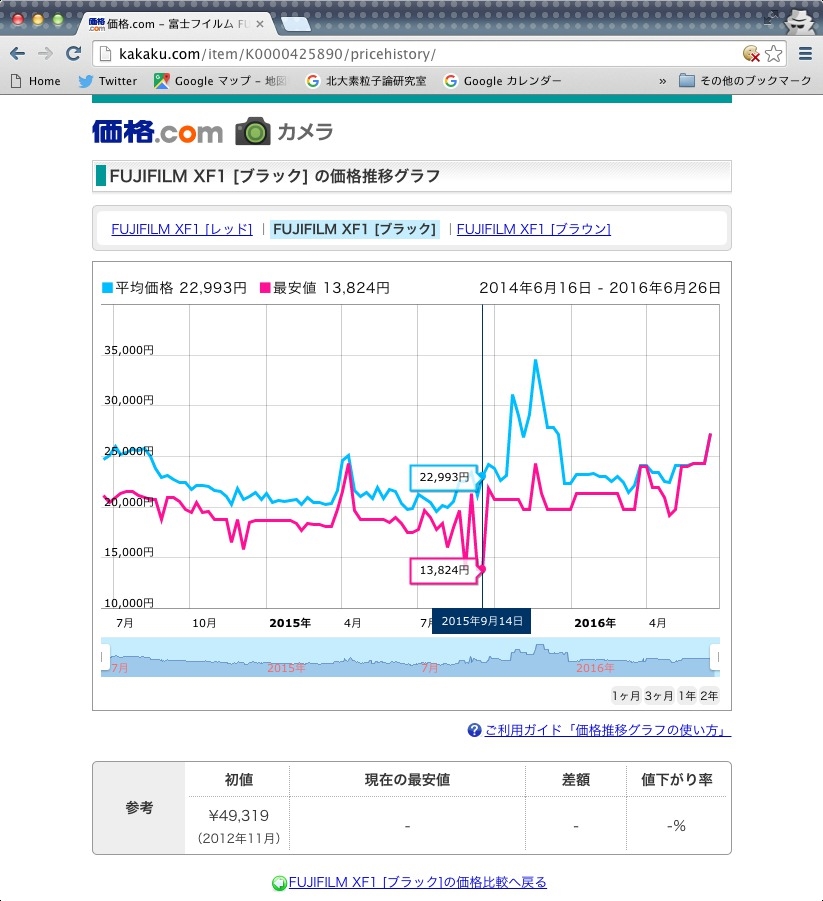Open the Twitter bookmark
The height and width of the screenshot is (901, 823).
108,81
